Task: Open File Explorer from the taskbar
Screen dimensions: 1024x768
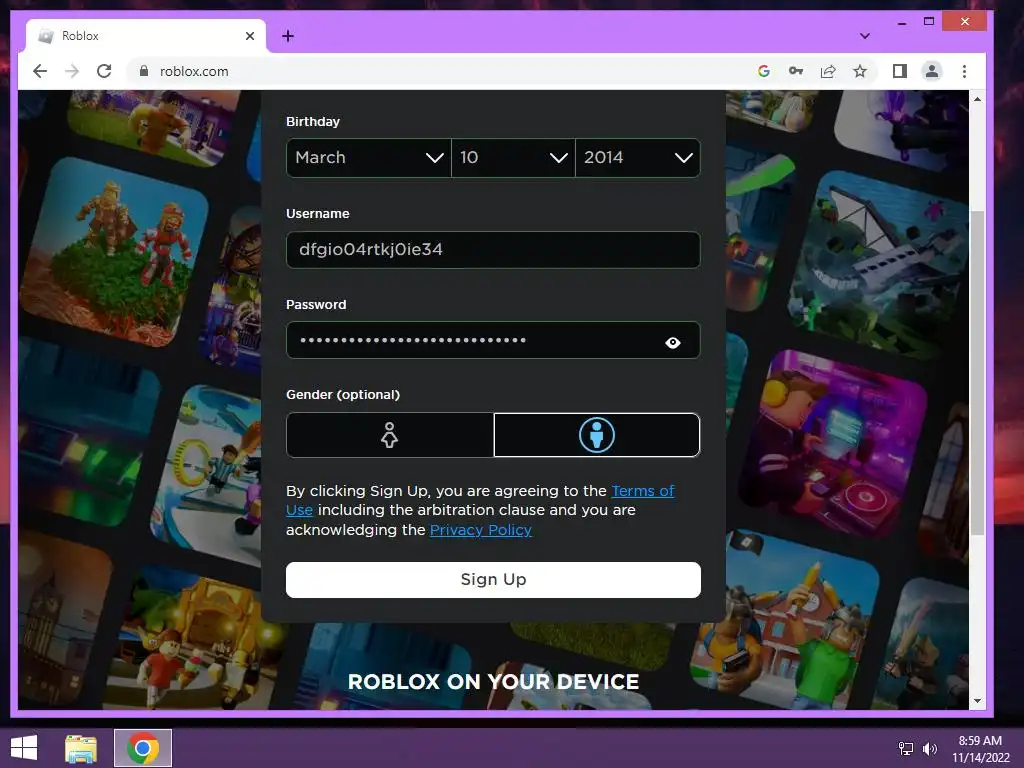Action: (x=81, y=748)
